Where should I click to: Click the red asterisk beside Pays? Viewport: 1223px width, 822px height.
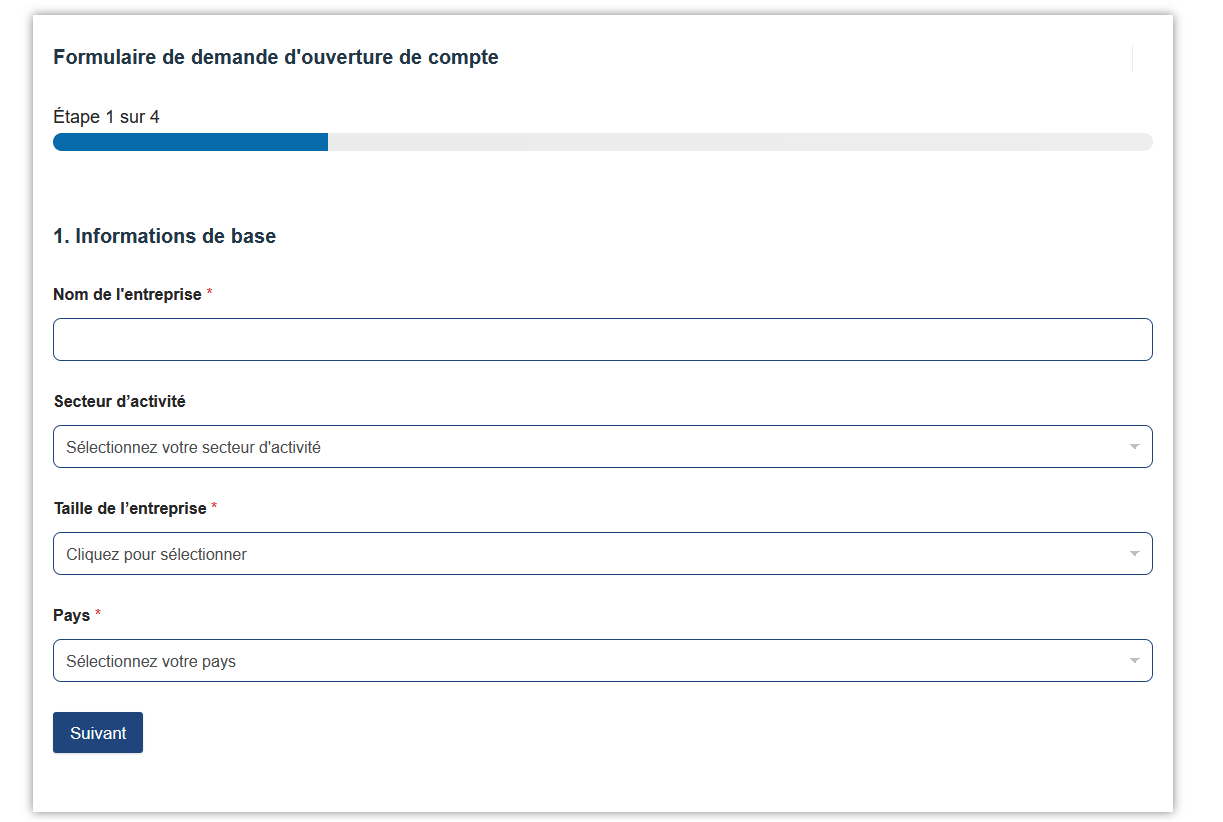point(98,614)
